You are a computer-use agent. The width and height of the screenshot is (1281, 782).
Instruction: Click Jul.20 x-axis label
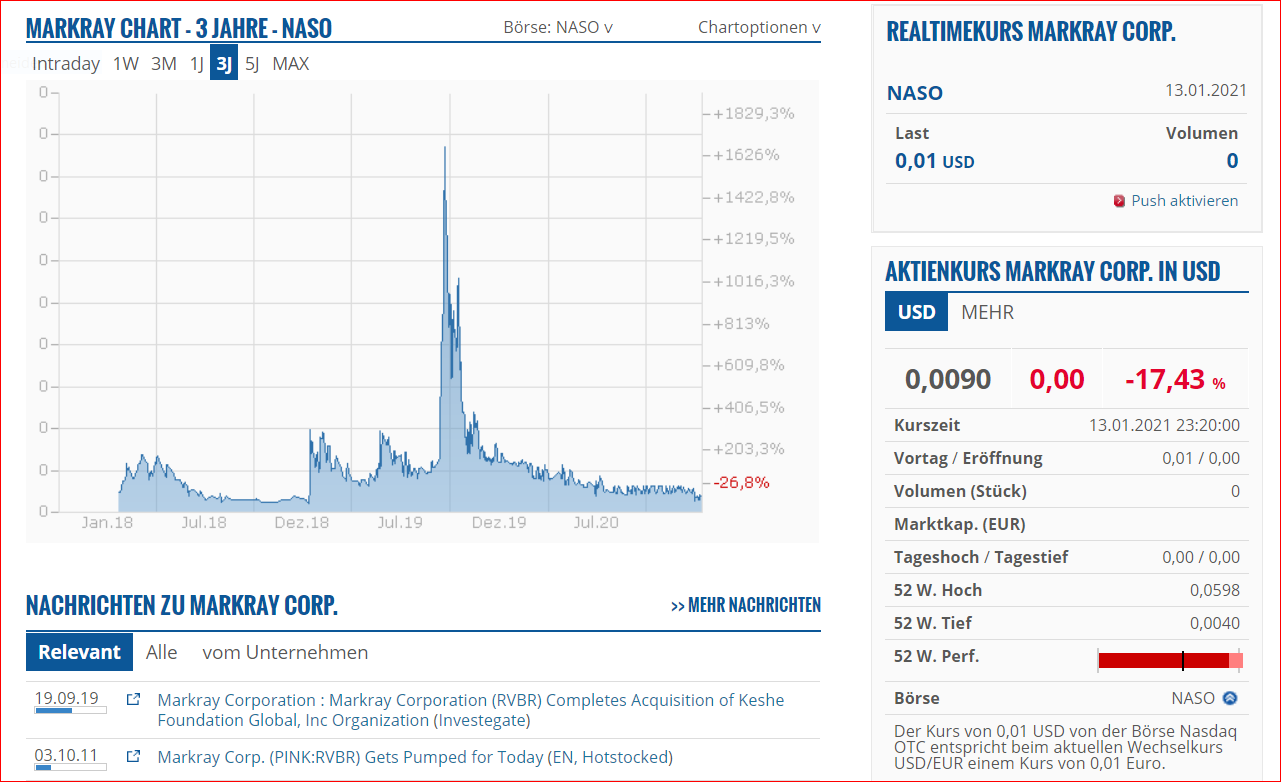(x=596, y=522)
